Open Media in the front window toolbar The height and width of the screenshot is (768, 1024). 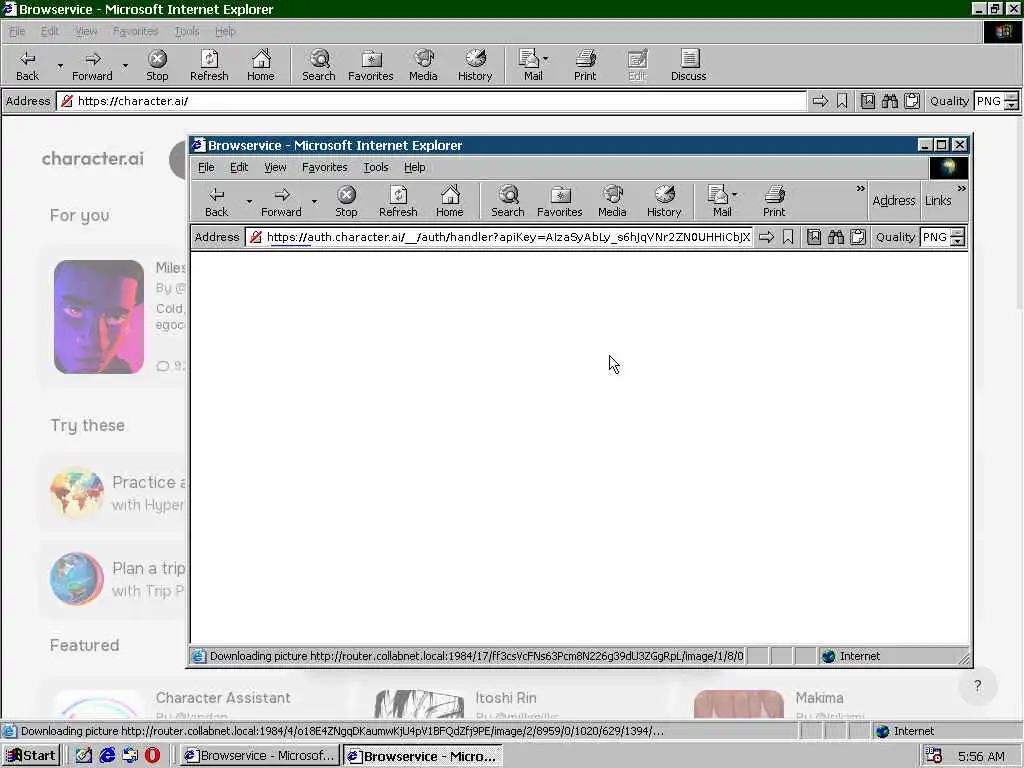[x=612, y=201]
